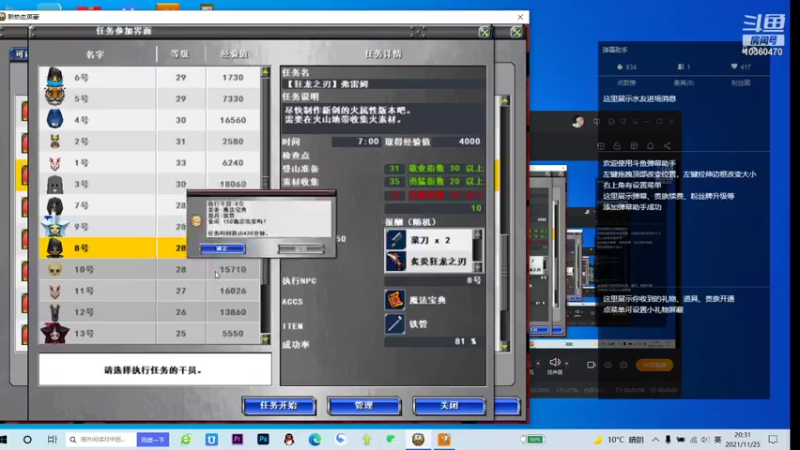Pick agent 13号 avatar
Image resolution: width=800 pixels, height=450 pixels.
pos(55,333)
